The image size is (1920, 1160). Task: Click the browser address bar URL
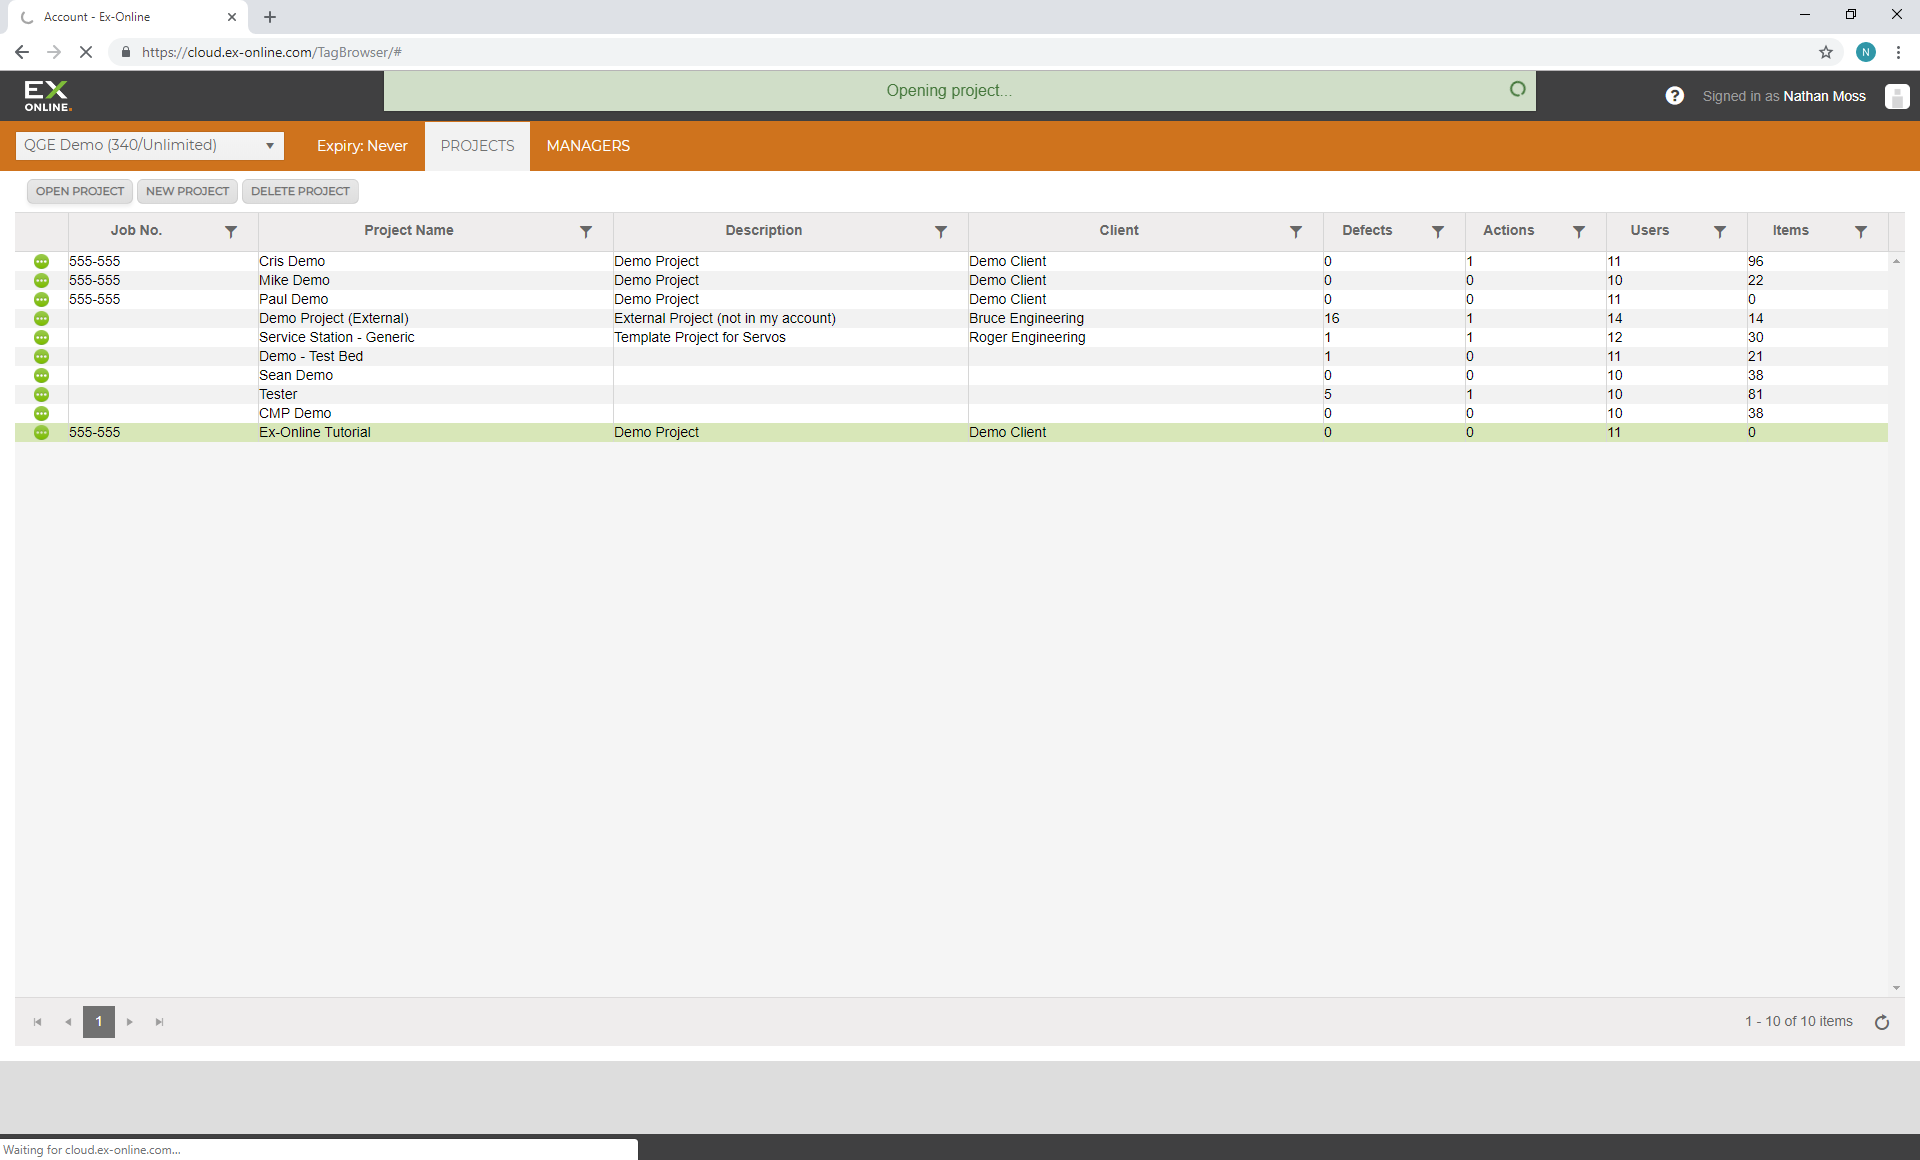click(272, 52)
